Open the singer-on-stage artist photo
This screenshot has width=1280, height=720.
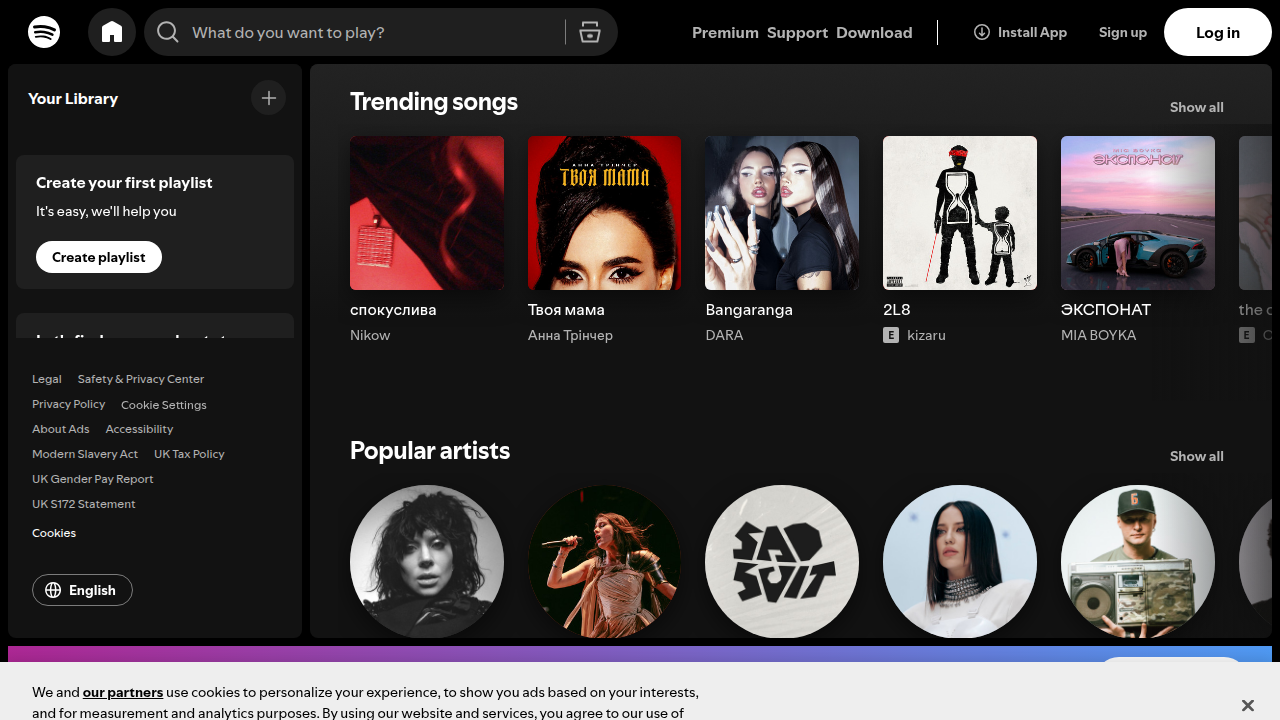(605, 561)
